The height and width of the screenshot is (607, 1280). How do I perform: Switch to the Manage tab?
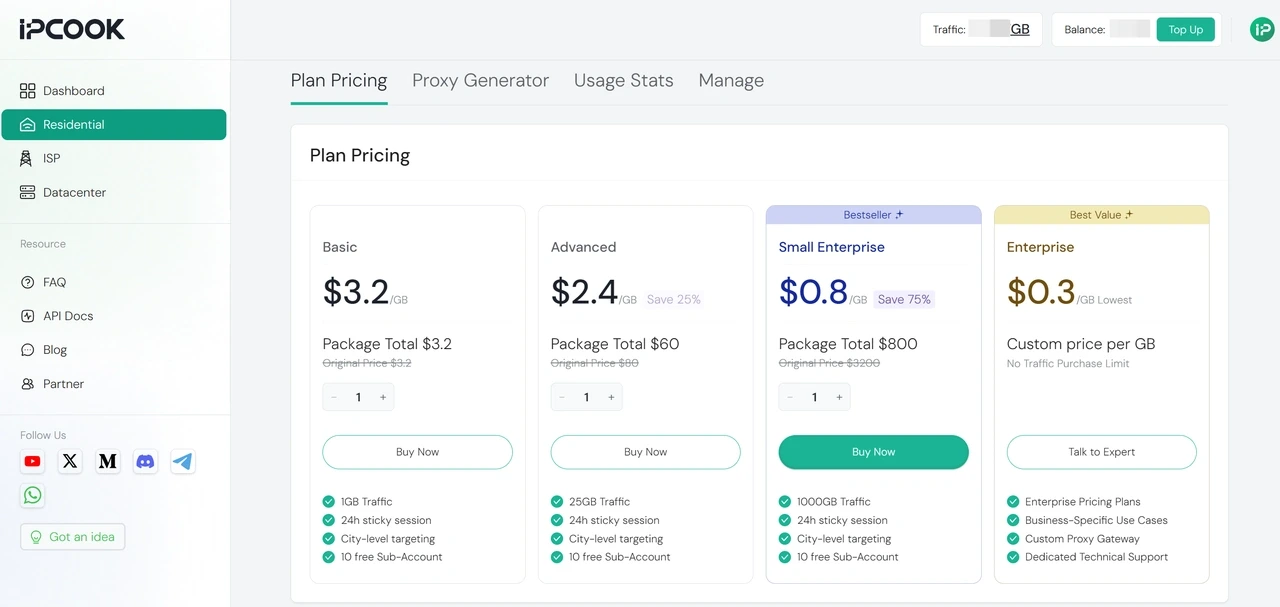point(731,81)
